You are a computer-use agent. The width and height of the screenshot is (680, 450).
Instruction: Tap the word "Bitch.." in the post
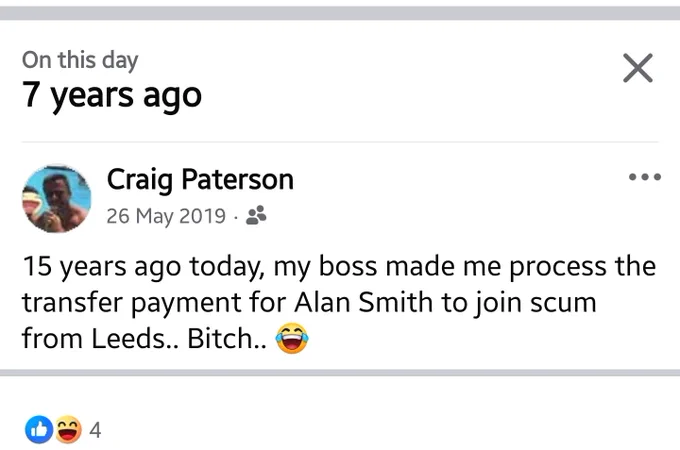227,339
